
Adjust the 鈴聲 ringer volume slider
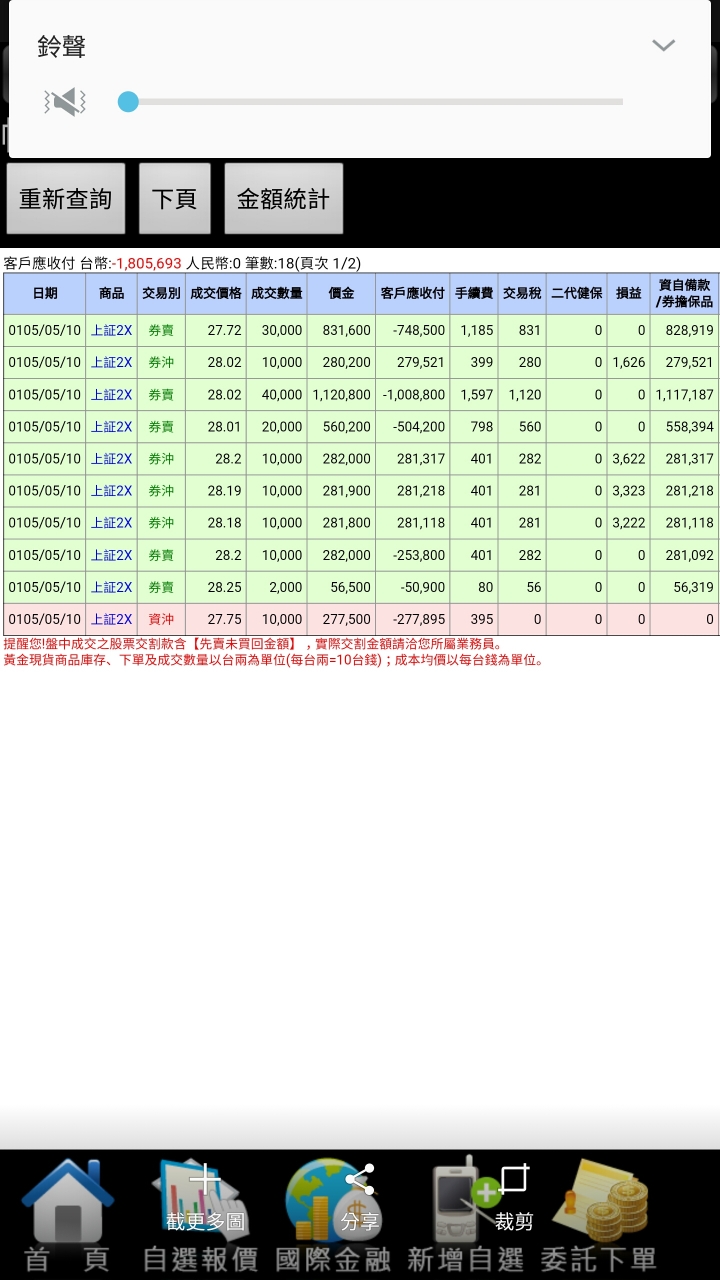coord(370,101)
